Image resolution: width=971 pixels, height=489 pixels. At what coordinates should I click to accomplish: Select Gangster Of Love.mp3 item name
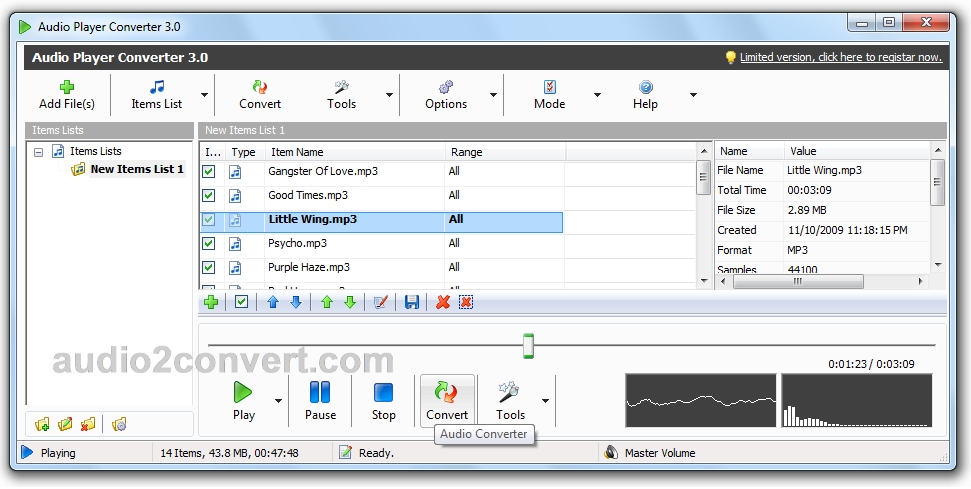pyautogui.click(x=323, y=171)
